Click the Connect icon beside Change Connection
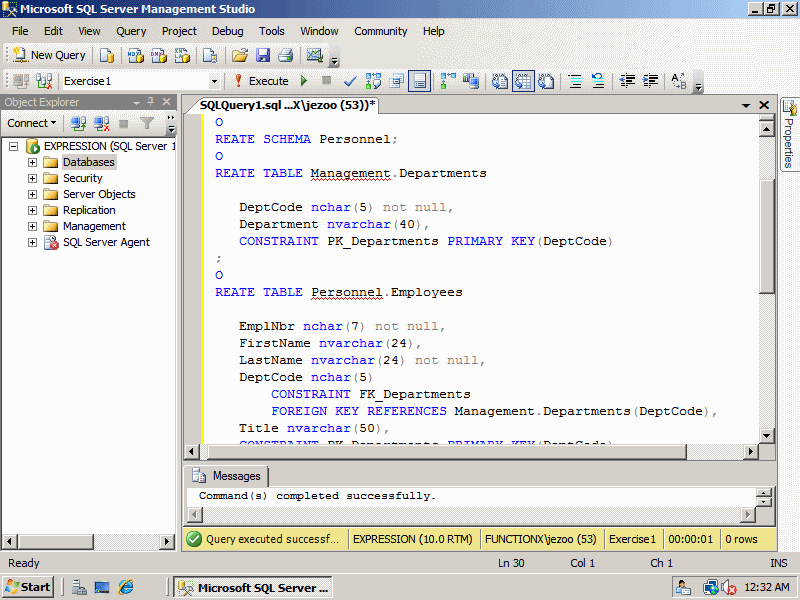Image resolution: width=800 pixels, height=600 pixels. point(21,81)
